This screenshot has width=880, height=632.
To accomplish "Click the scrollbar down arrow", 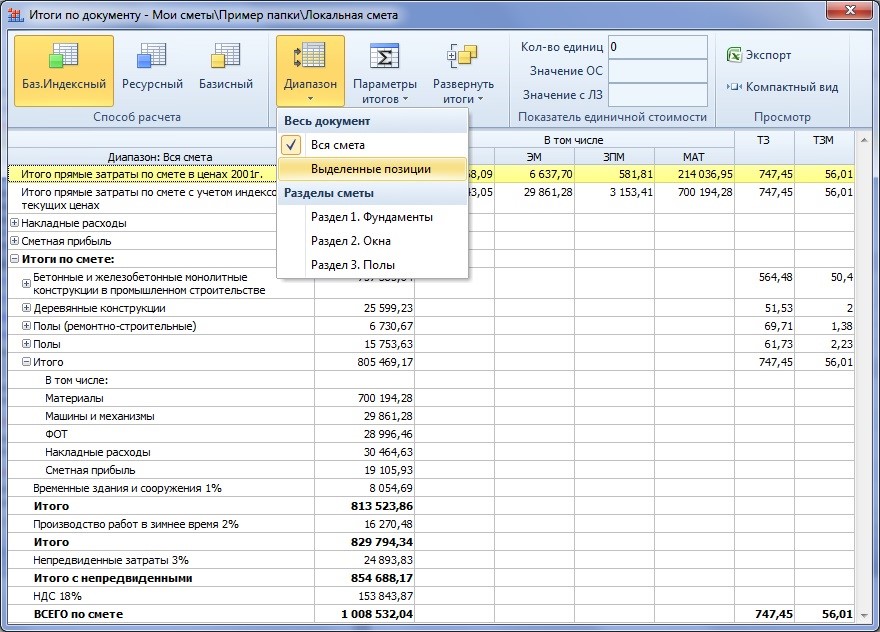I will click(864, 615).
